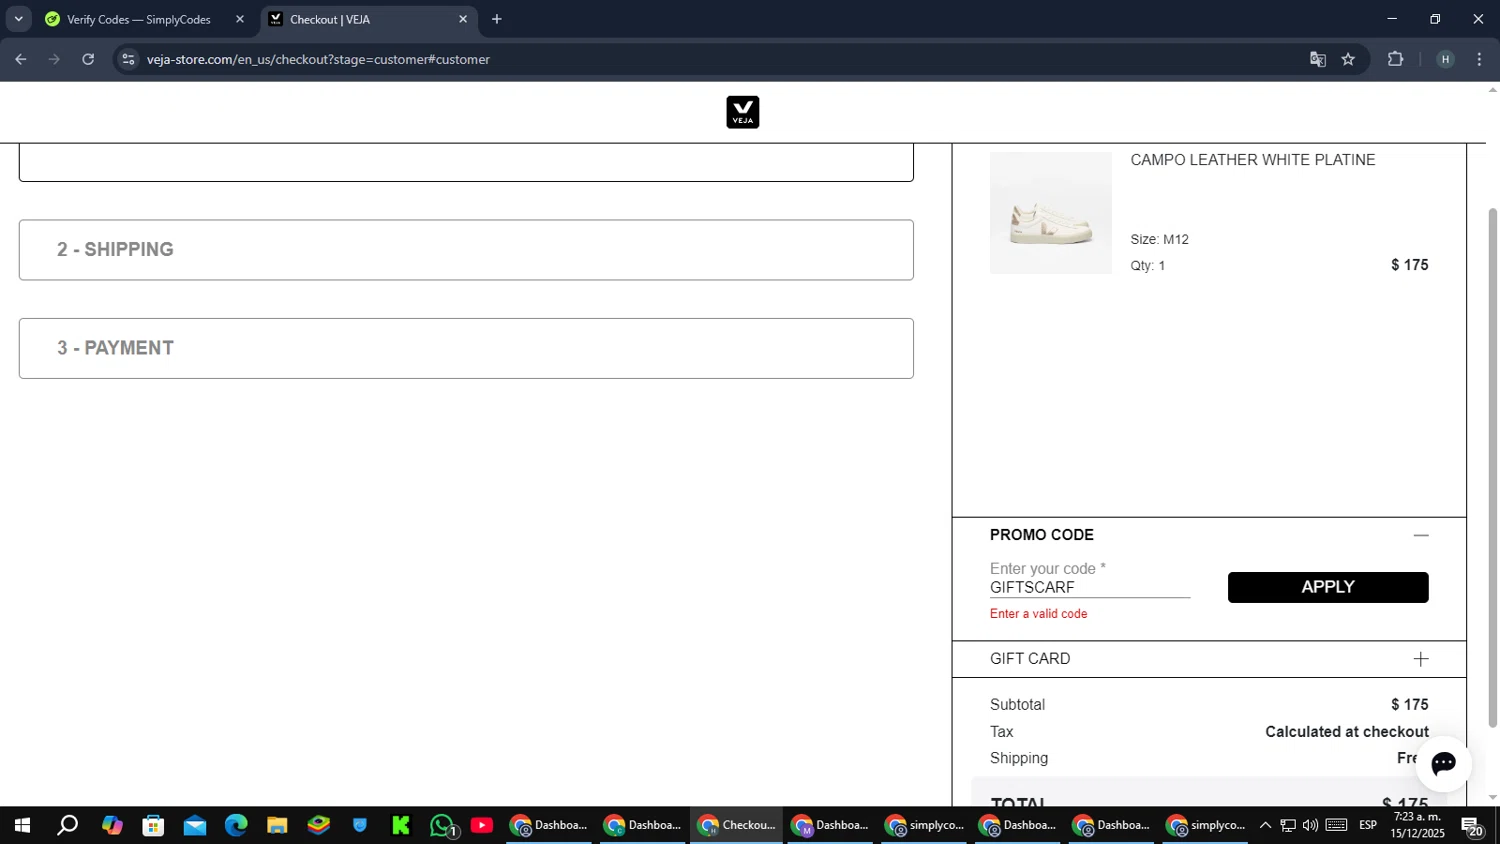Select the Calculated at checkout tax value
The height and width of the screenshot is (844, 1500).
(1346, 732)
